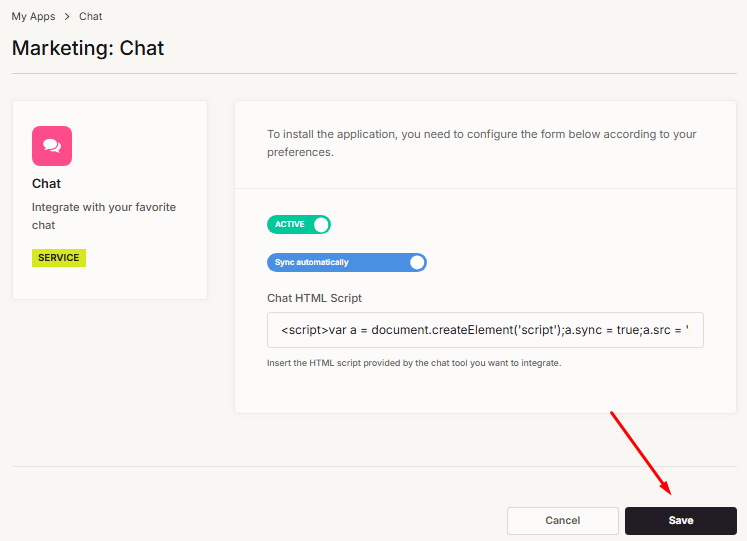Click the pink Chat app icon

point(52,146)
